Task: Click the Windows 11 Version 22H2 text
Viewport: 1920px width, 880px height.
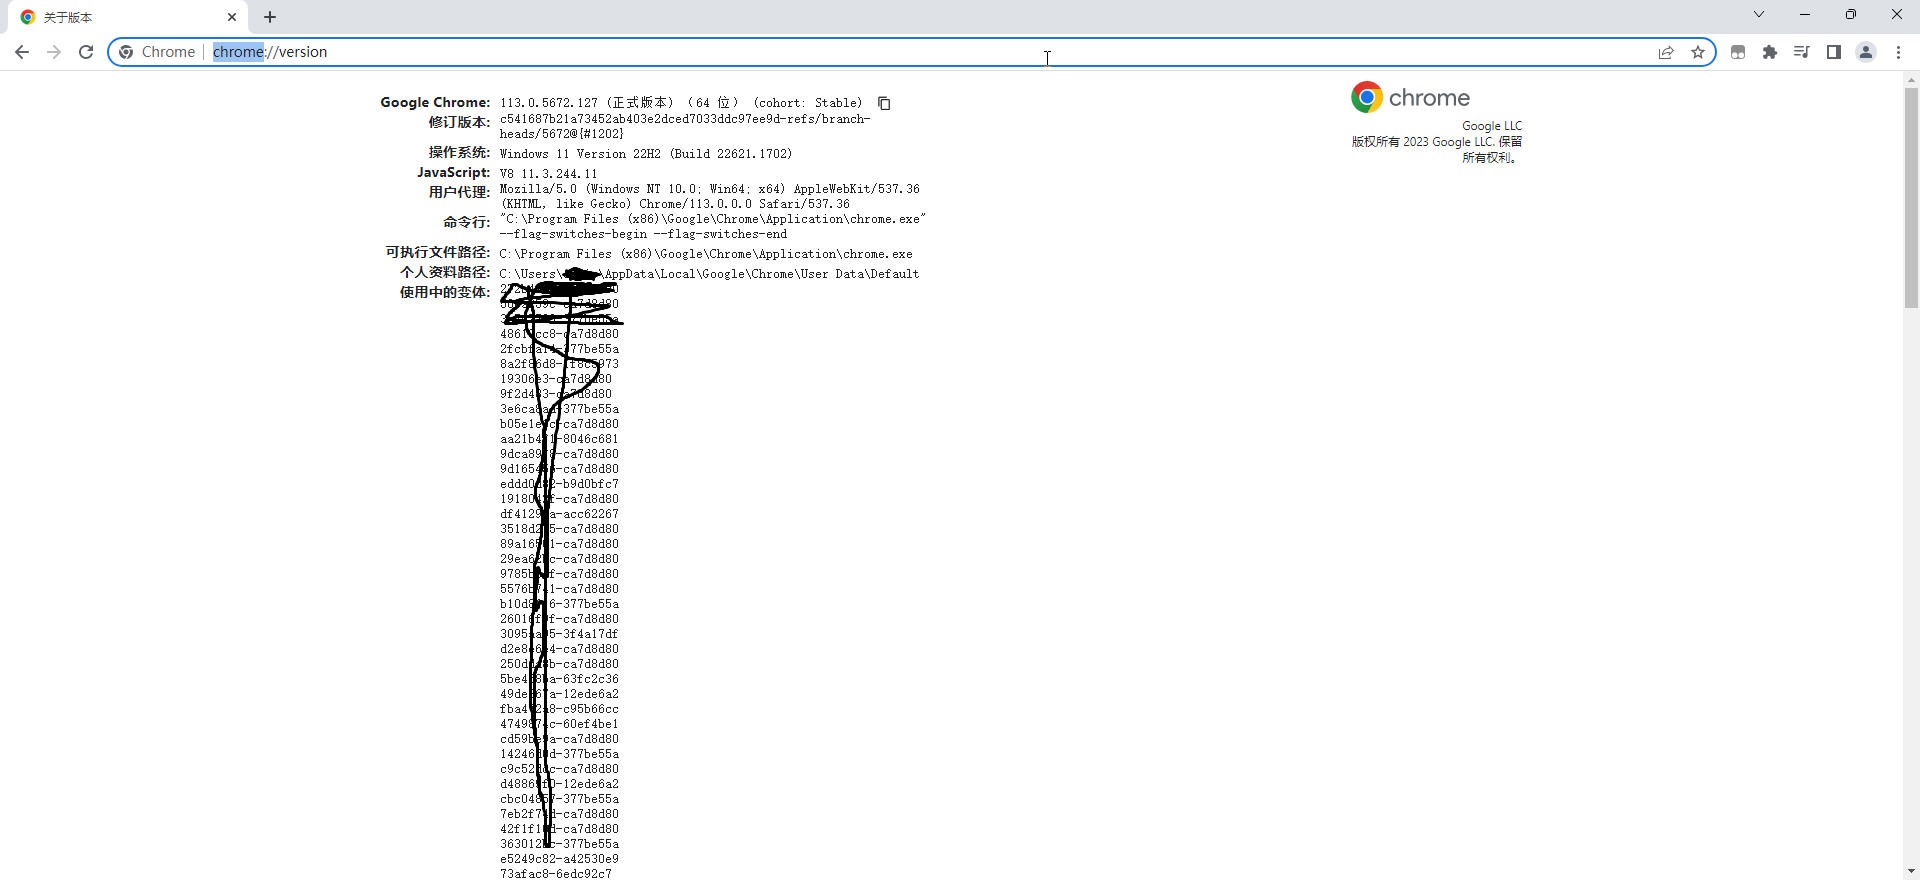Action: (x=646, y=154)
